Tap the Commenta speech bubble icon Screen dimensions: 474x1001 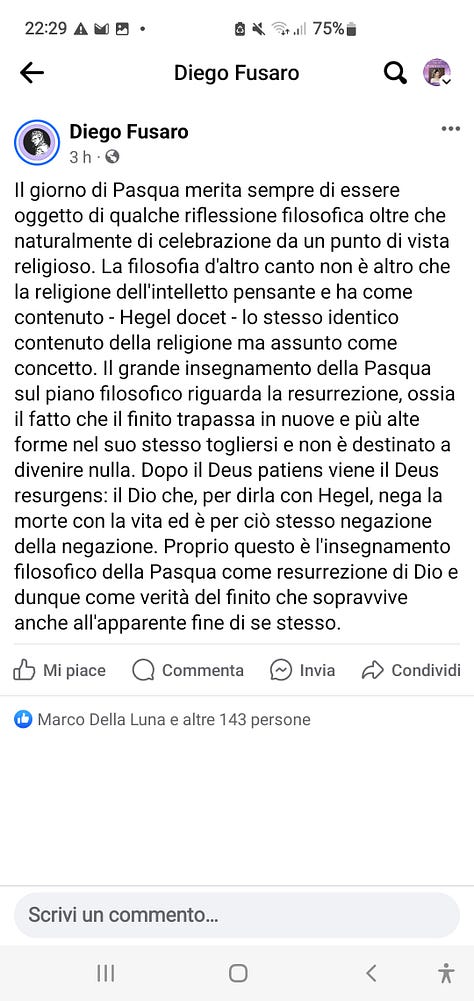[x=144, y=670]
